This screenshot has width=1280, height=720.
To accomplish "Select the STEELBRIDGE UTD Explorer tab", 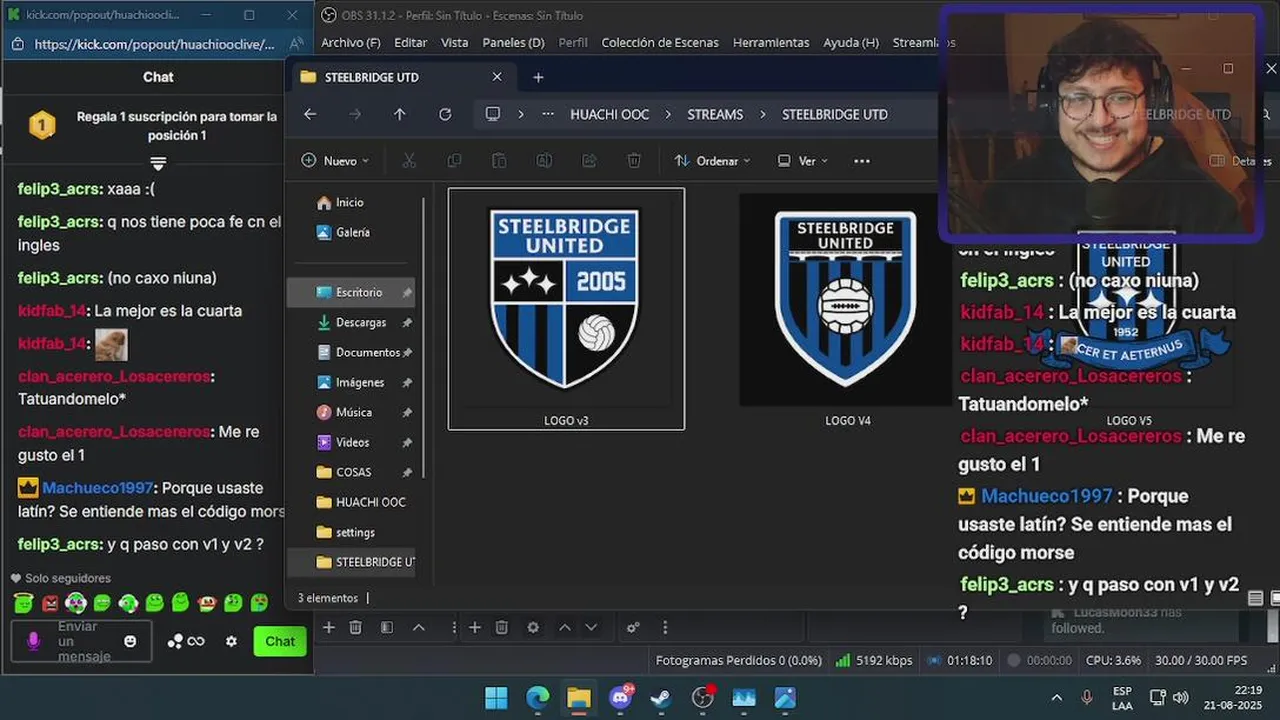I will coord(400,77).
